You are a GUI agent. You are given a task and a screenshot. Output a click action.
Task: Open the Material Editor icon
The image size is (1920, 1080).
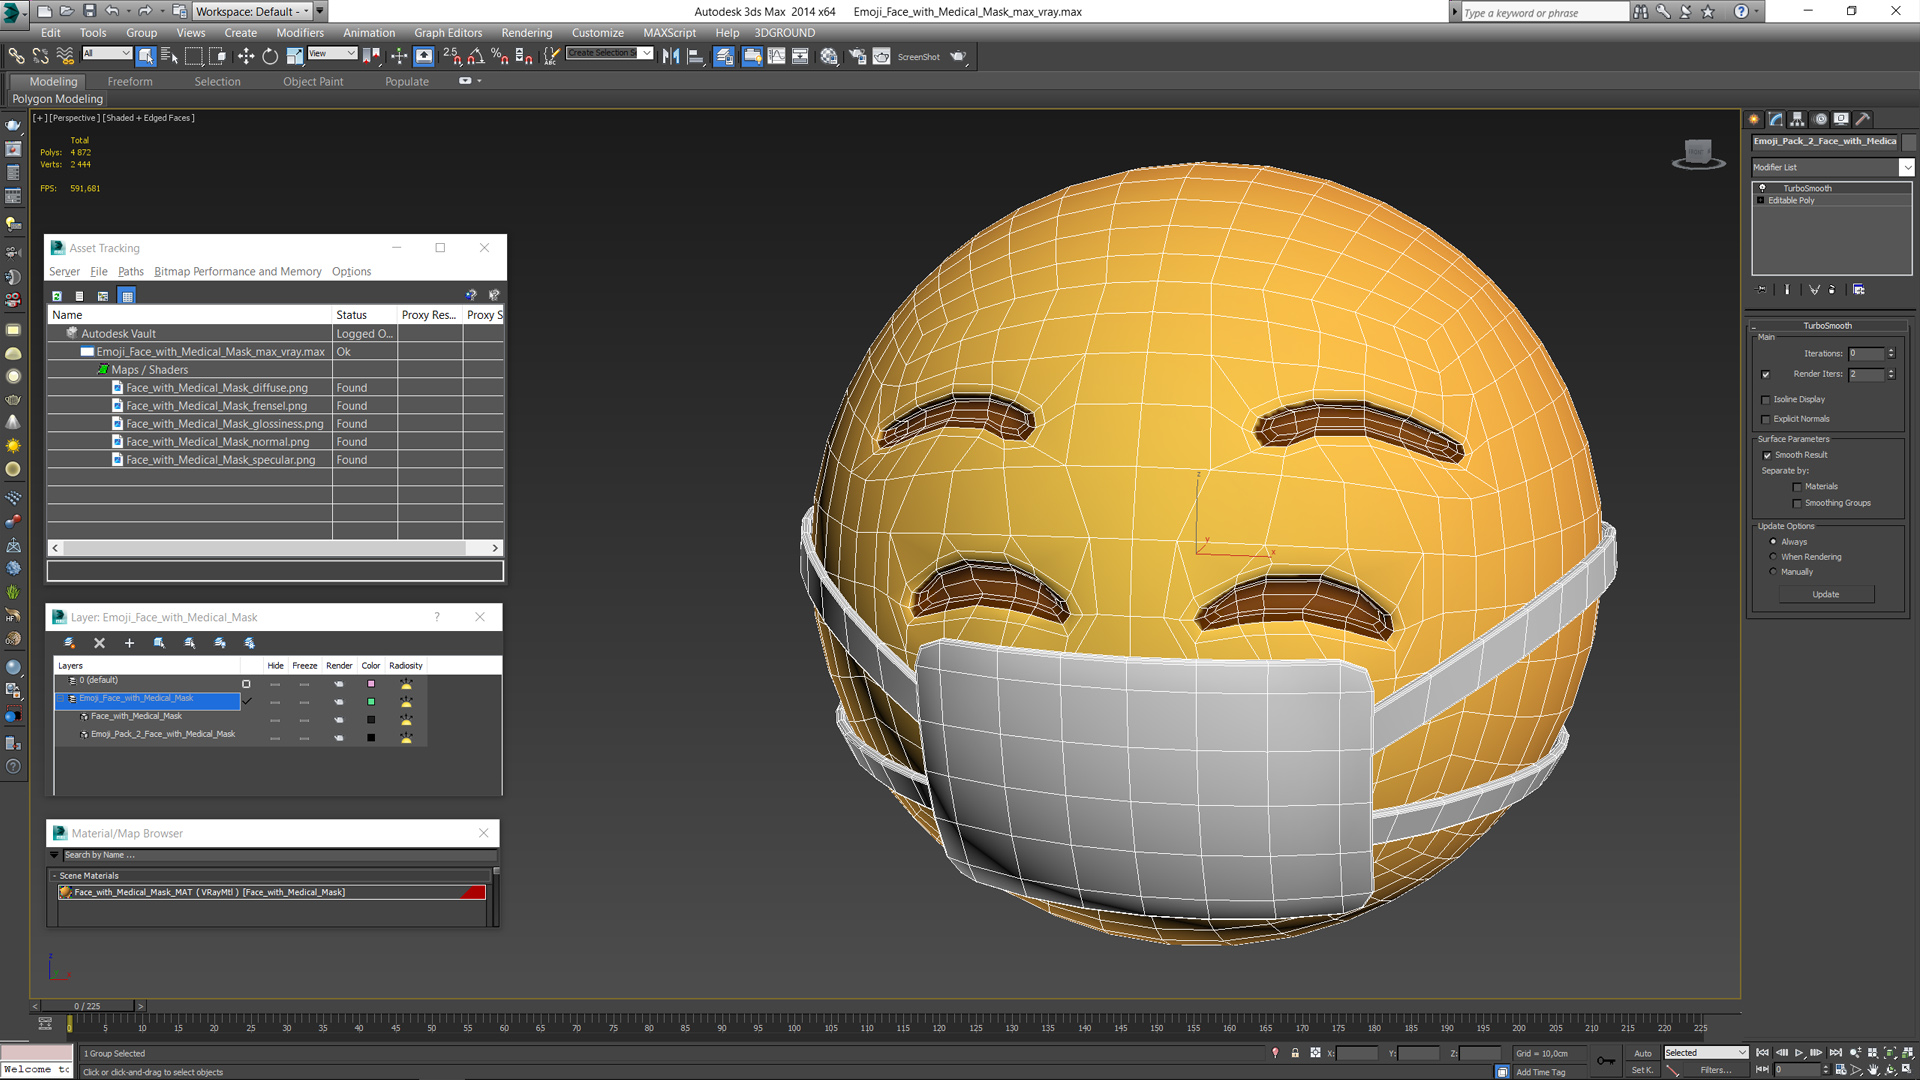(x=829, y=57)
